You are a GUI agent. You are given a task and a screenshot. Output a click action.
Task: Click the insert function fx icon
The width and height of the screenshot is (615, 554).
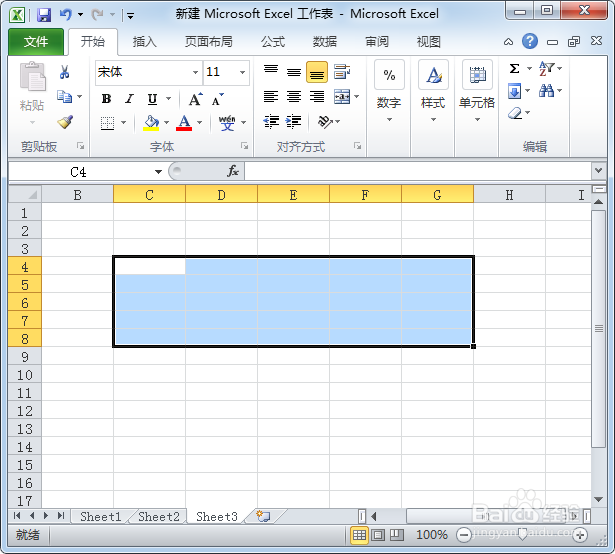(233, 171)
